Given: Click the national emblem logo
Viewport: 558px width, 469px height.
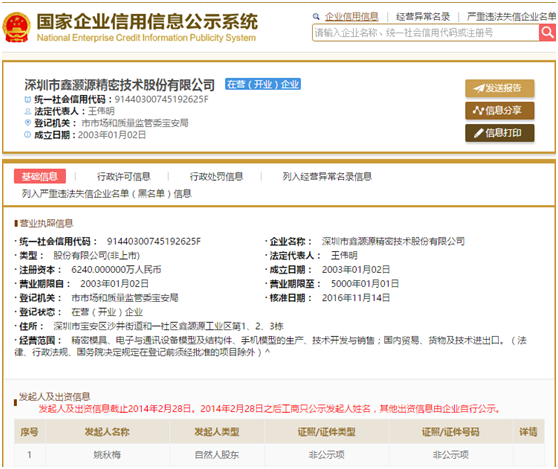Looking at the screenshot, I should (x=16, y=27).
